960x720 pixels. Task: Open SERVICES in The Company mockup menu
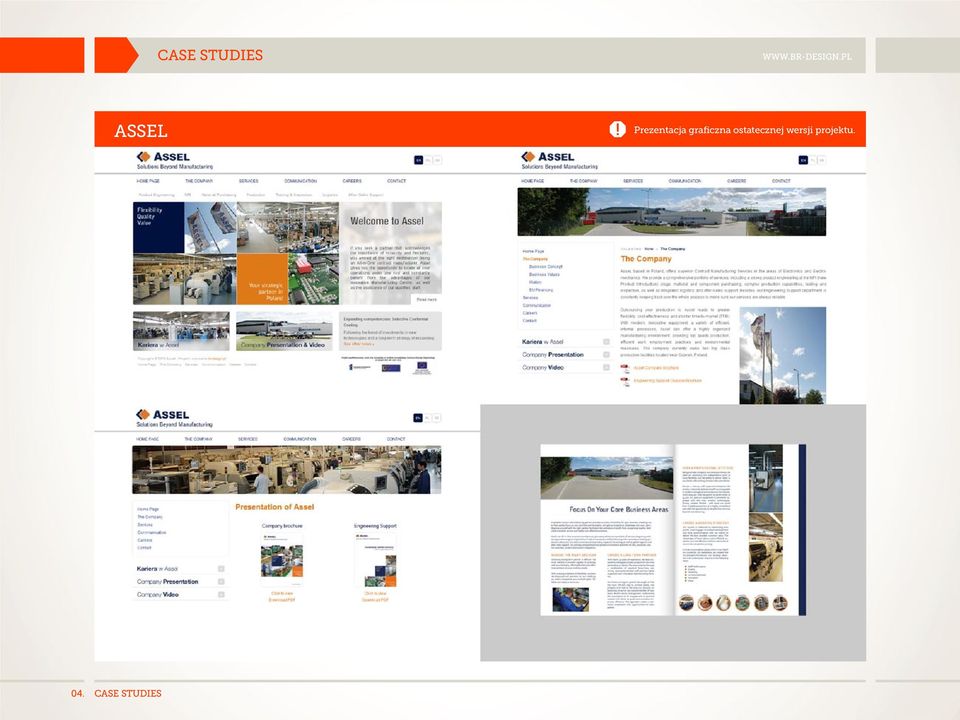pos(633,181)
